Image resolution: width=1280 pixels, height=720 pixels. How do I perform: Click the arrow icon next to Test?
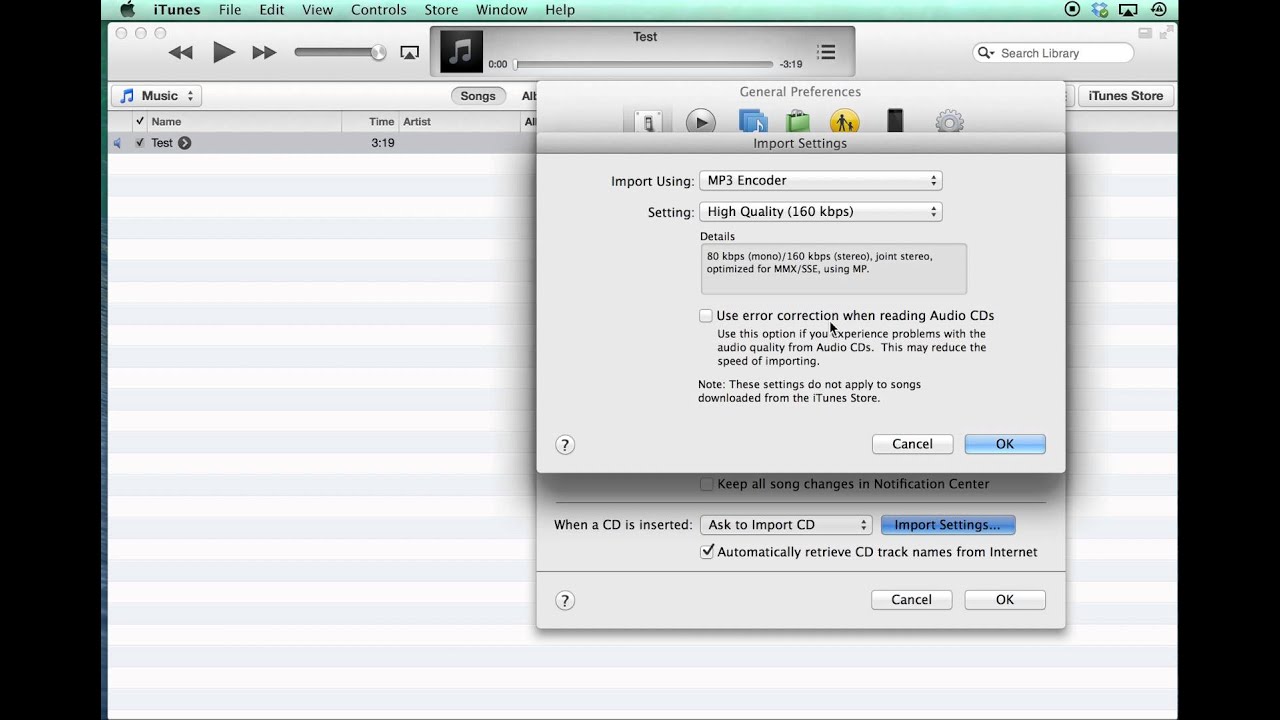point(184,143)
